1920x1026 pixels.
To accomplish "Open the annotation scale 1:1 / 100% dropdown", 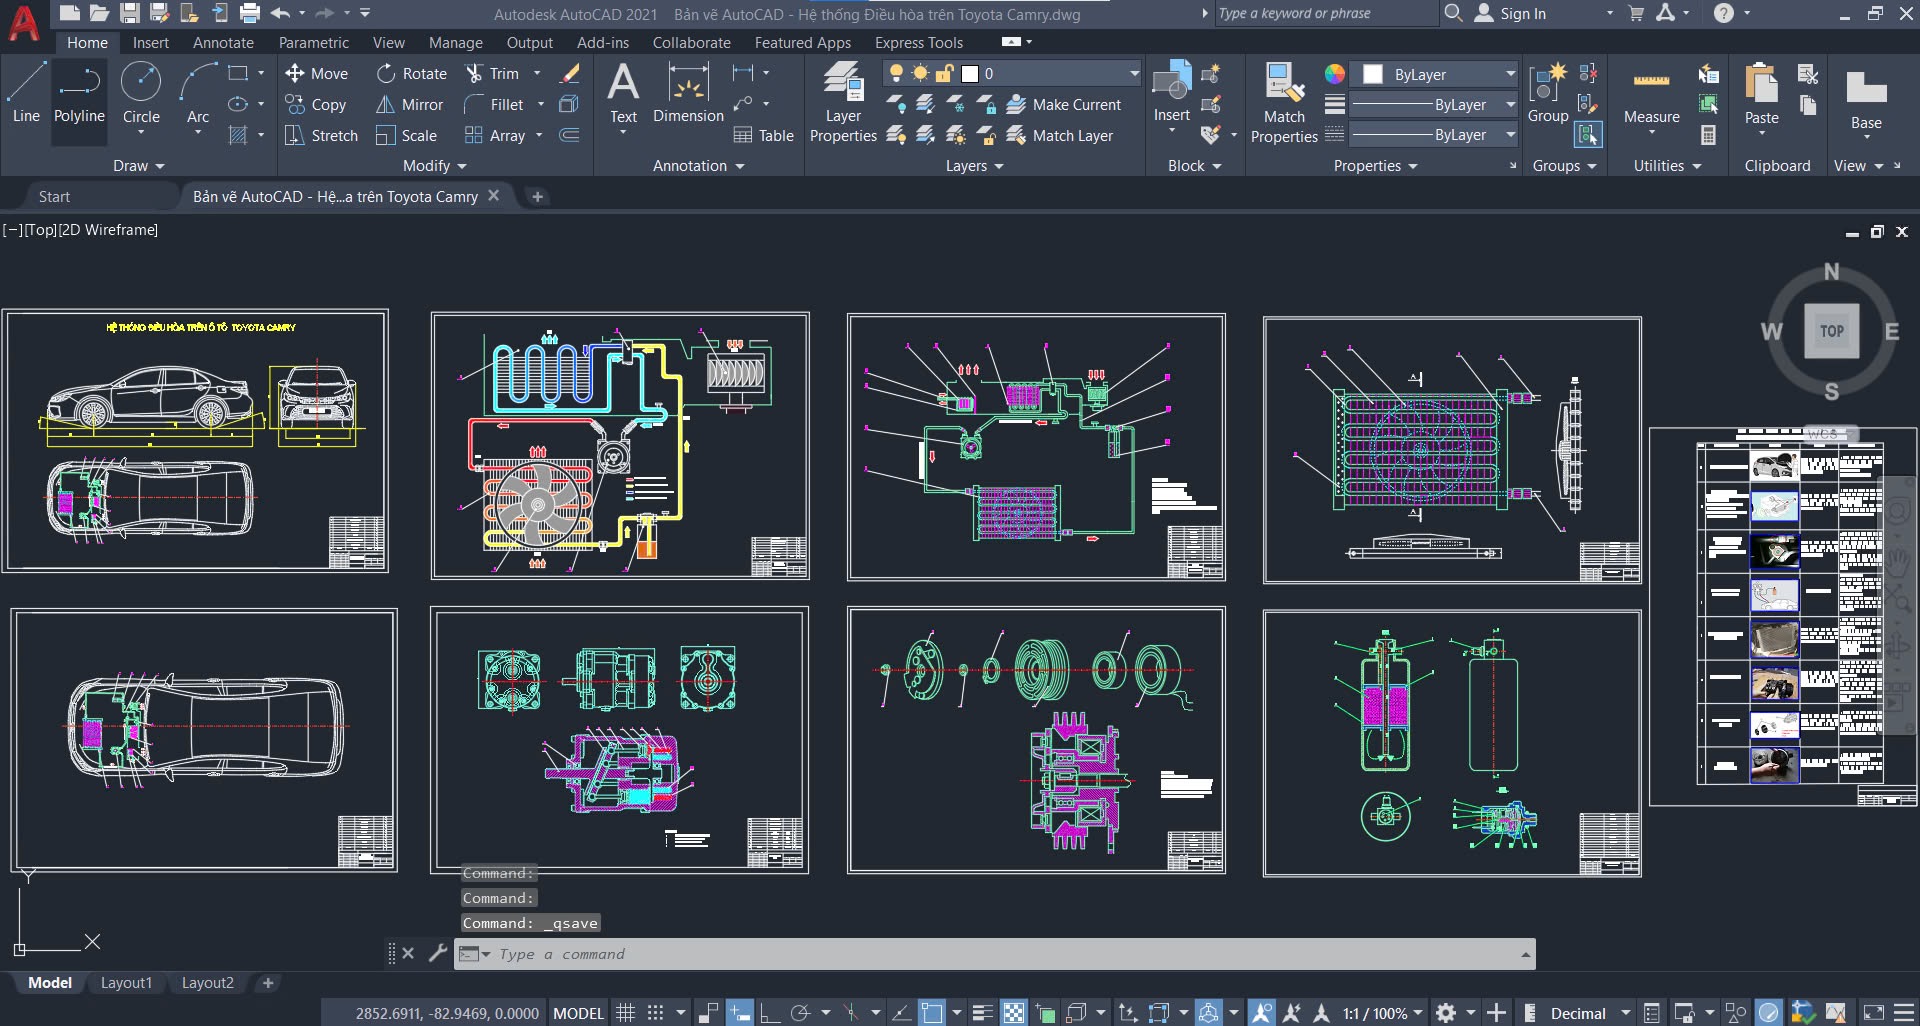I will 1382,1012.
